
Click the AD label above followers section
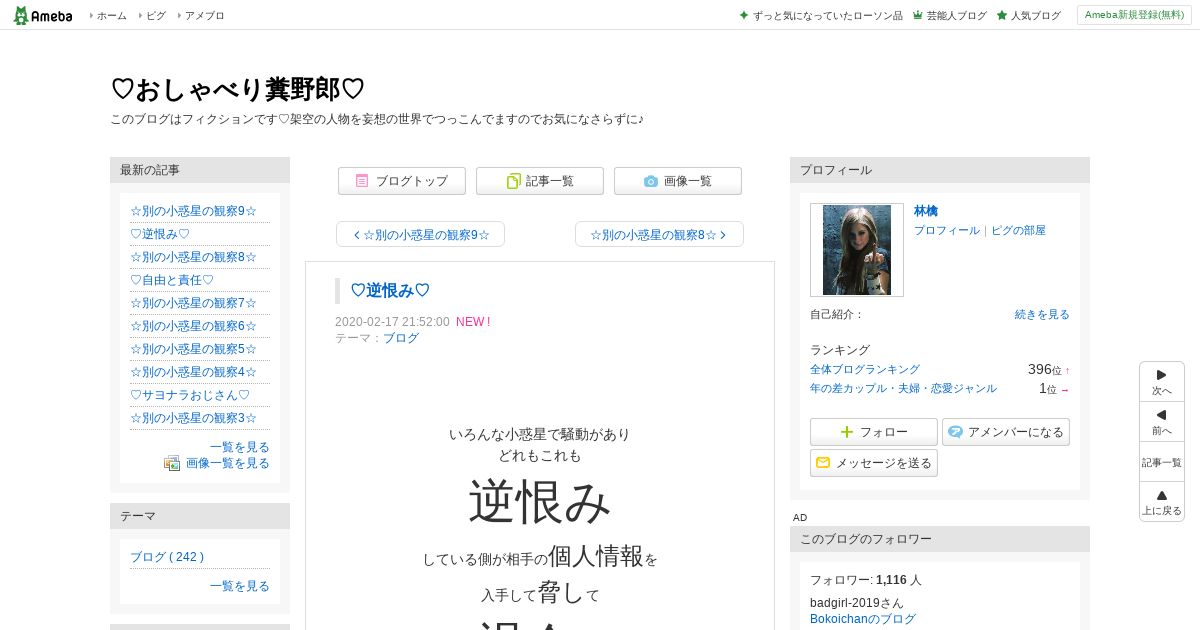pyautogui.click(x=800, y=517)
